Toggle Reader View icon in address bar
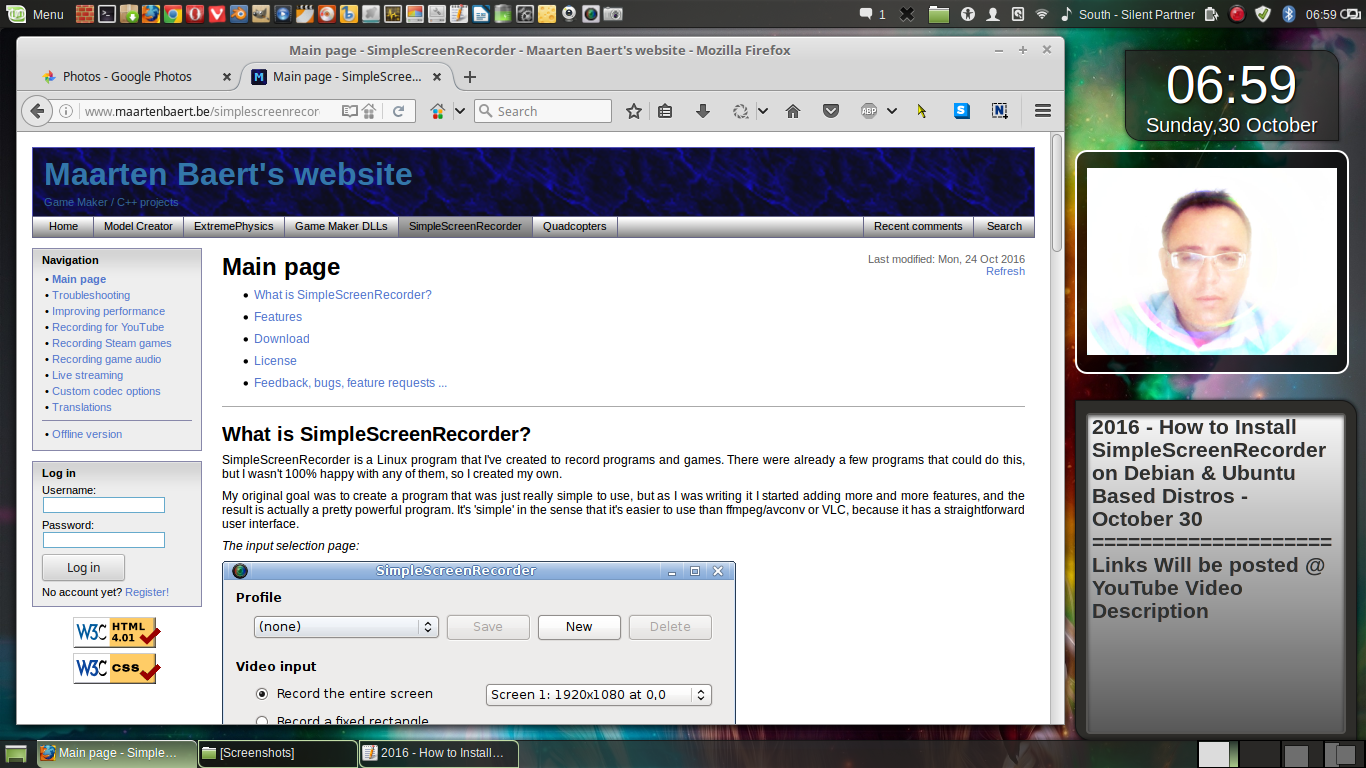1366x768 pixels. point(348,111)
